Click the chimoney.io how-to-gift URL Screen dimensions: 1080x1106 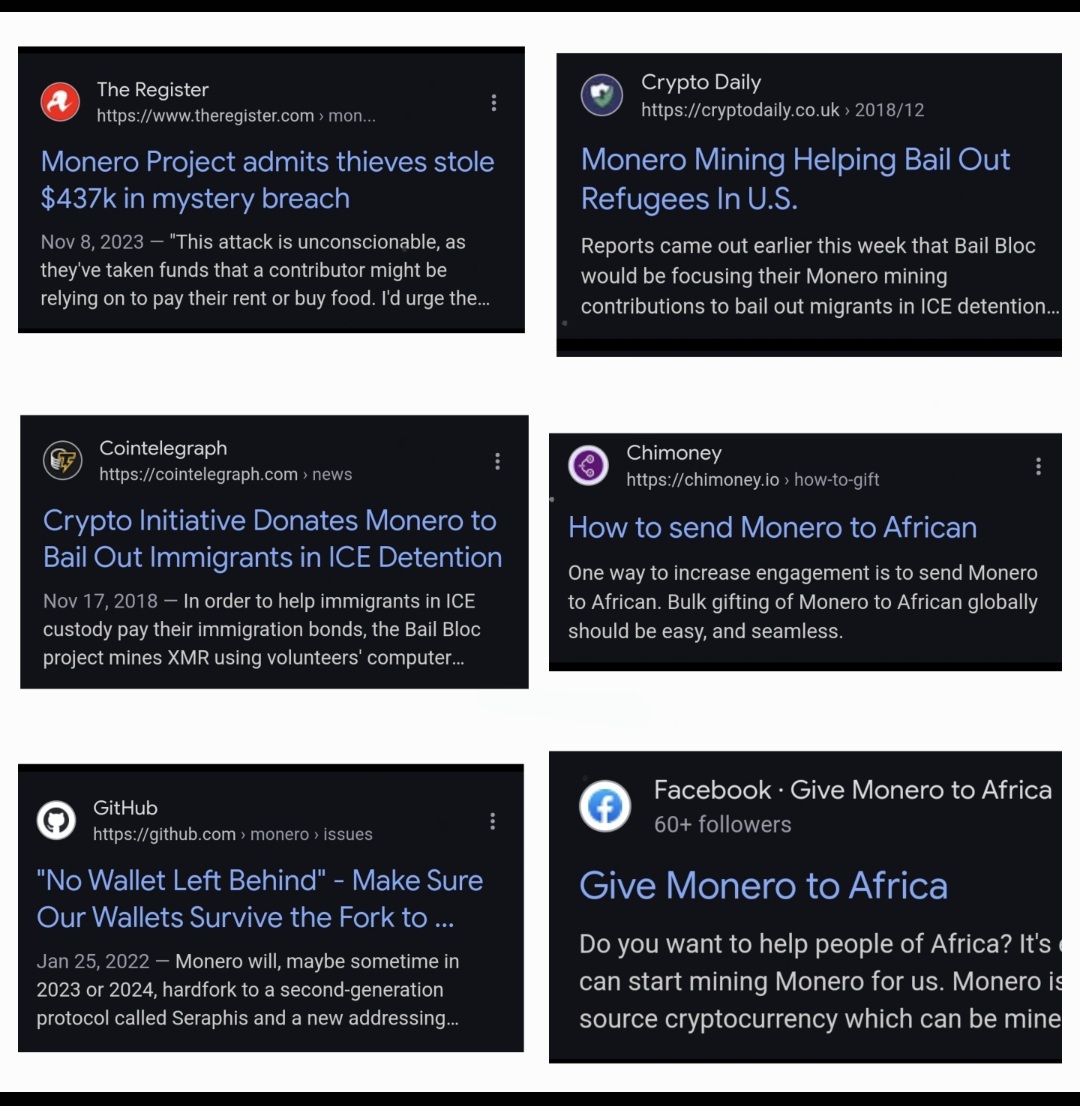(753, 480)
